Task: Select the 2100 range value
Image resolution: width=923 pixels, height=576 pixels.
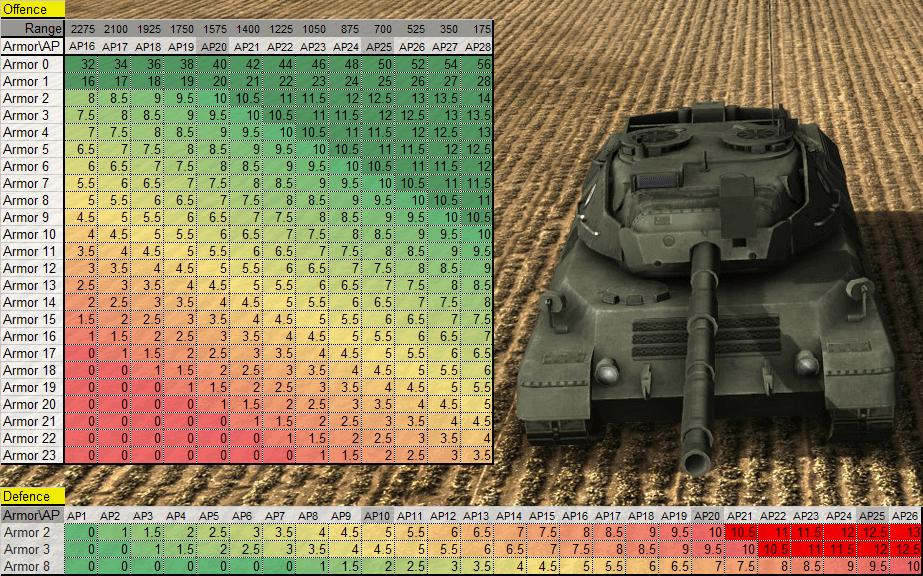Action: pos(115,29)
